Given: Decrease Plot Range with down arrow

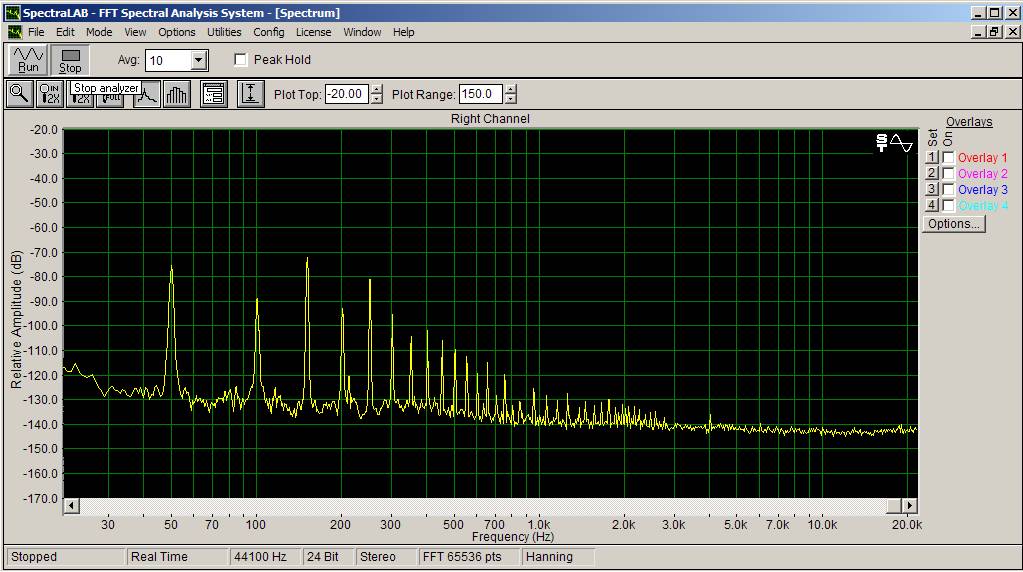Looking at the screenshot, I should [x=511, y=99].
